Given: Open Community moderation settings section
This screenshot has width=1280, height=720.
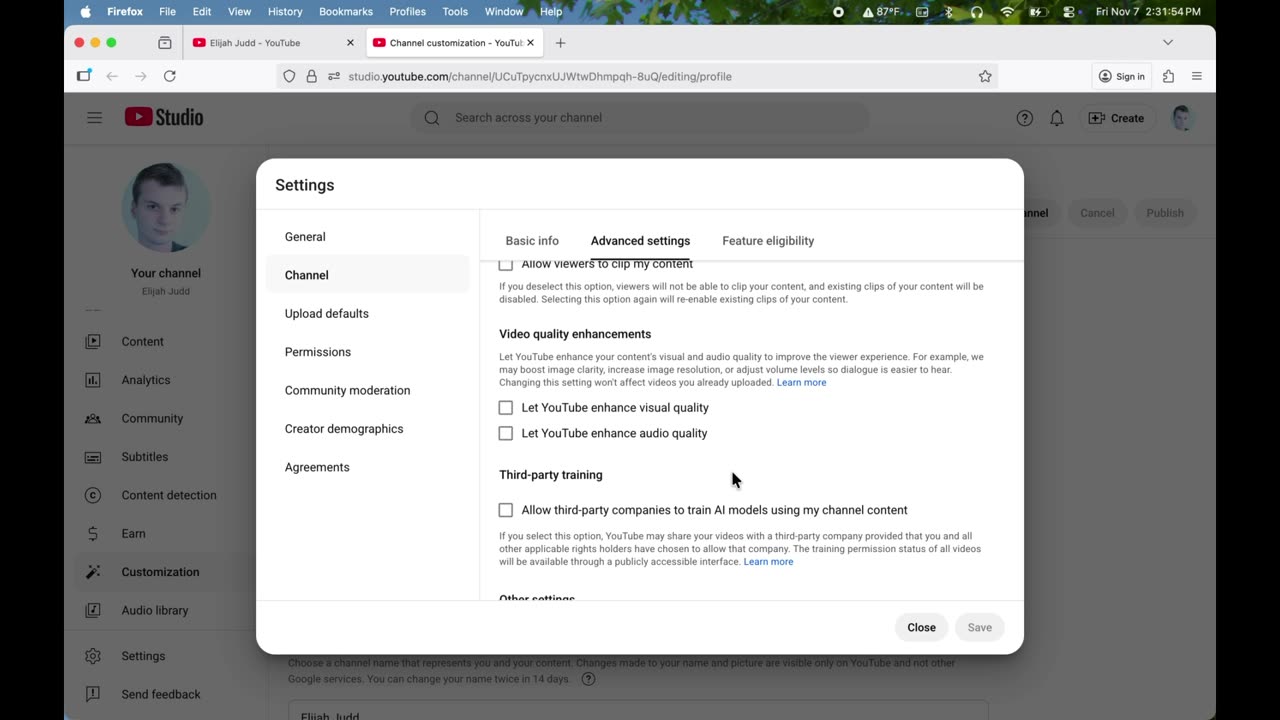Looking at the screenshot, I should pos(368,390).
